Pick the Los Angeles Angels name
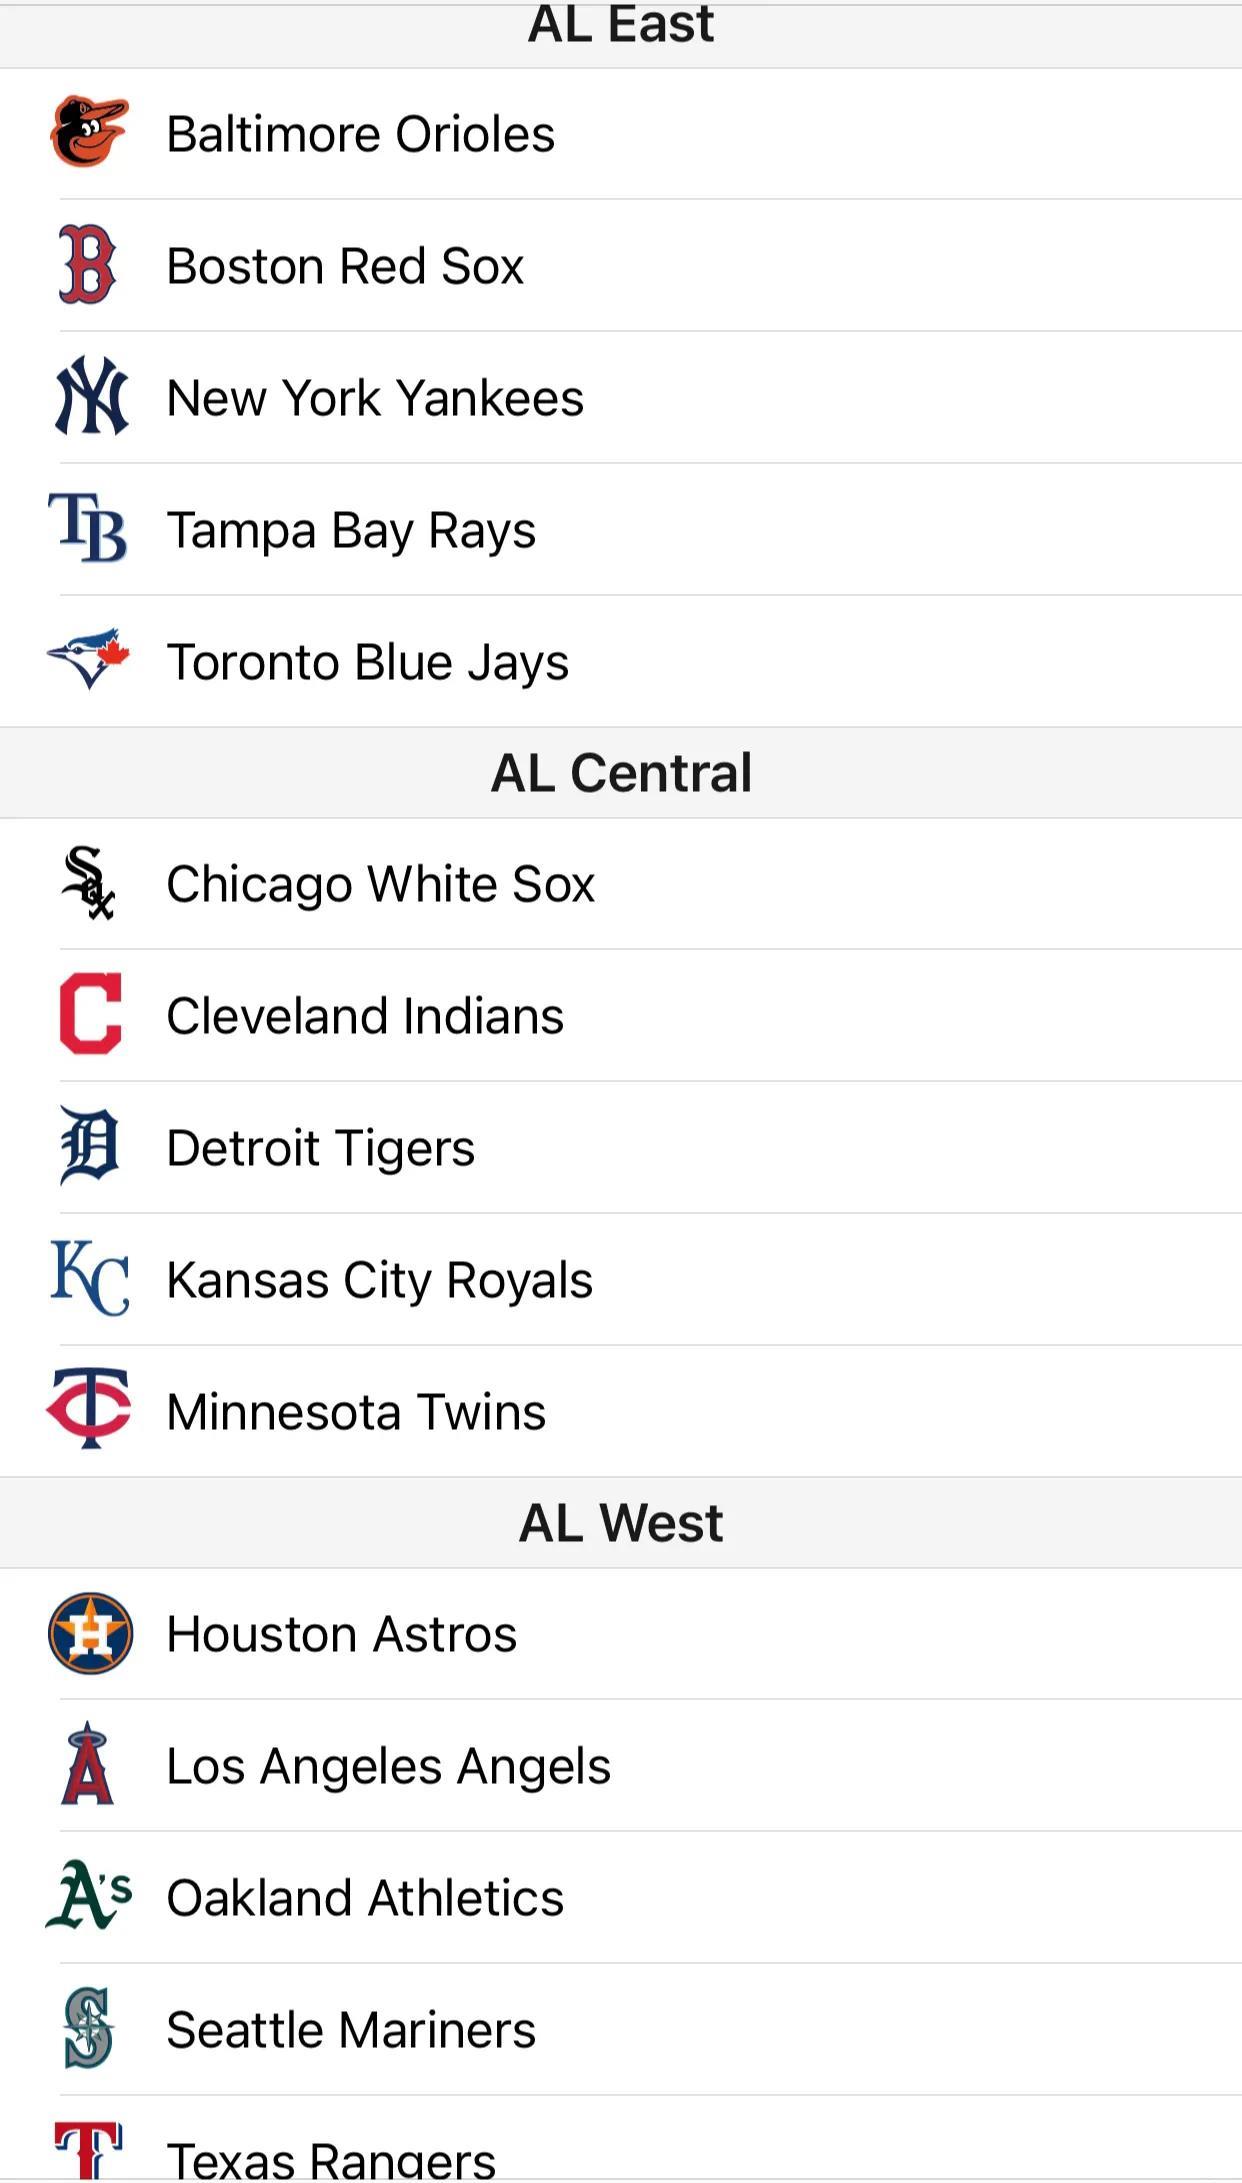This screenshot has width=1242, height=2183. pos(388,1766)
